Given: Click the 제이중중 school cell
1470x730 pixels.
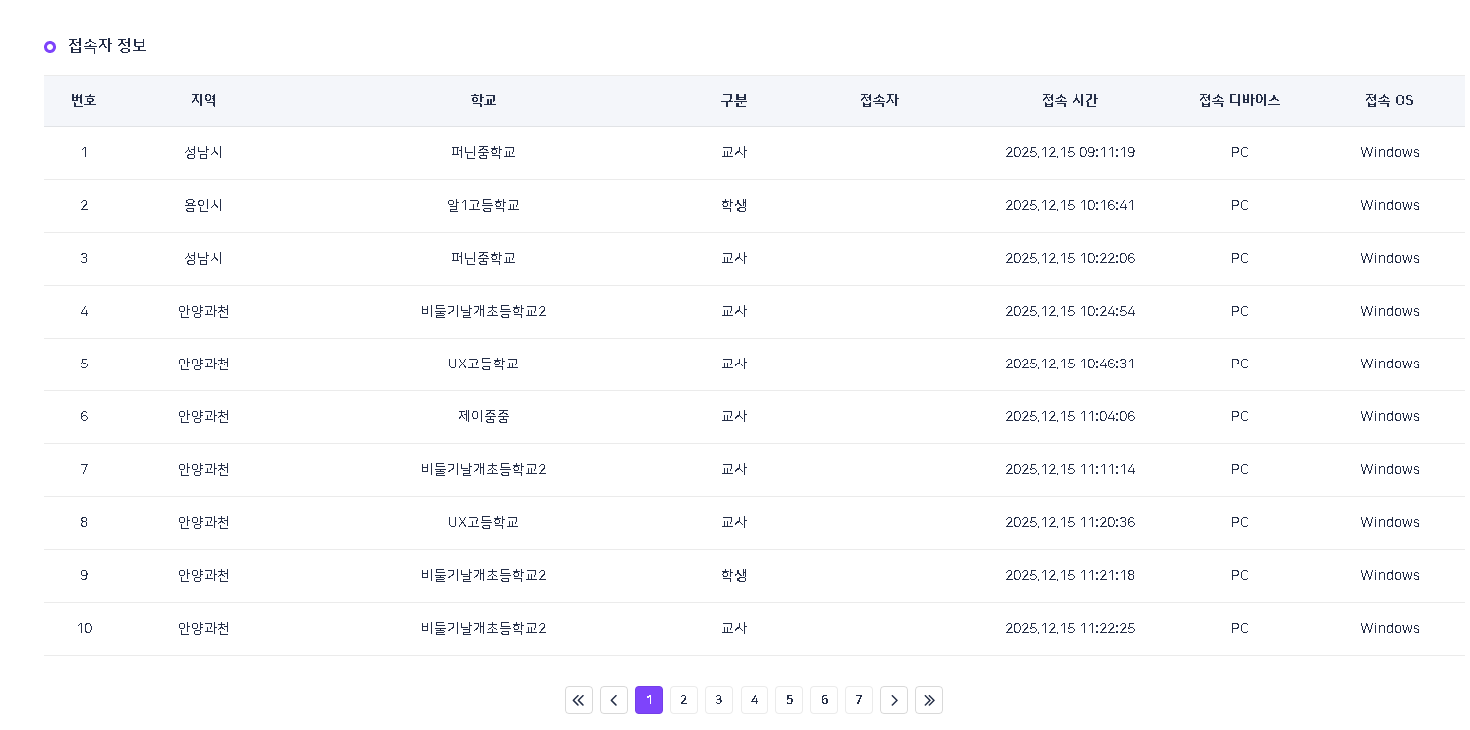Looking at the screenshot, I should 483,417.
